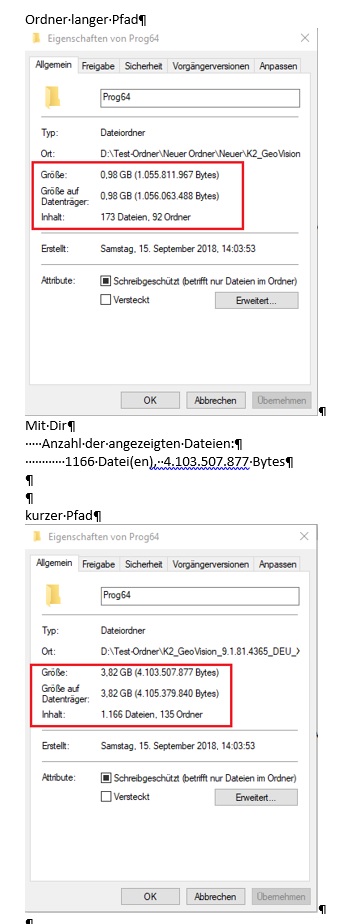The width and height of the screenshot is (362, 924).
Task: Click the heading 'Ordner langer Pfad'
Action: tap(83, 20)
